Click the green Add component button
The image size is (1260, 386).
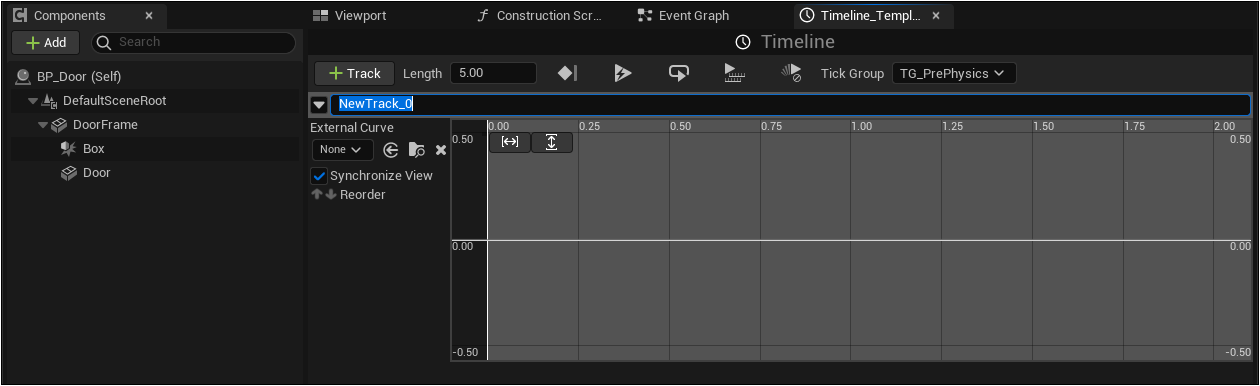[x=46, y=43]
